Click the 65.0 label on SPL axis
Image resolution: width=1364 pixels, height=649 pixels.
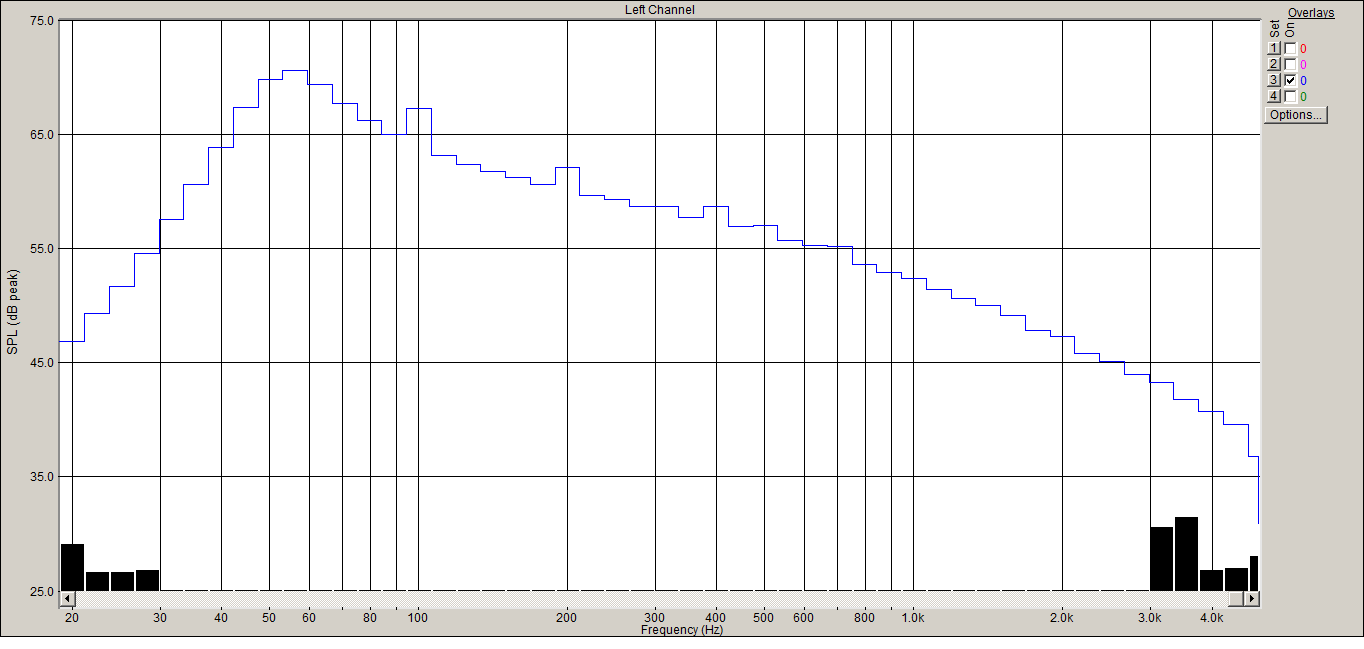click(43, 134)
